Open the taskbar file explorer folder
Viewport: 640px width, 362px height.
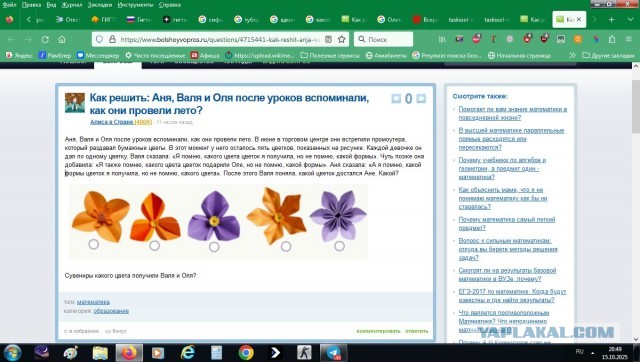point(100,352)
